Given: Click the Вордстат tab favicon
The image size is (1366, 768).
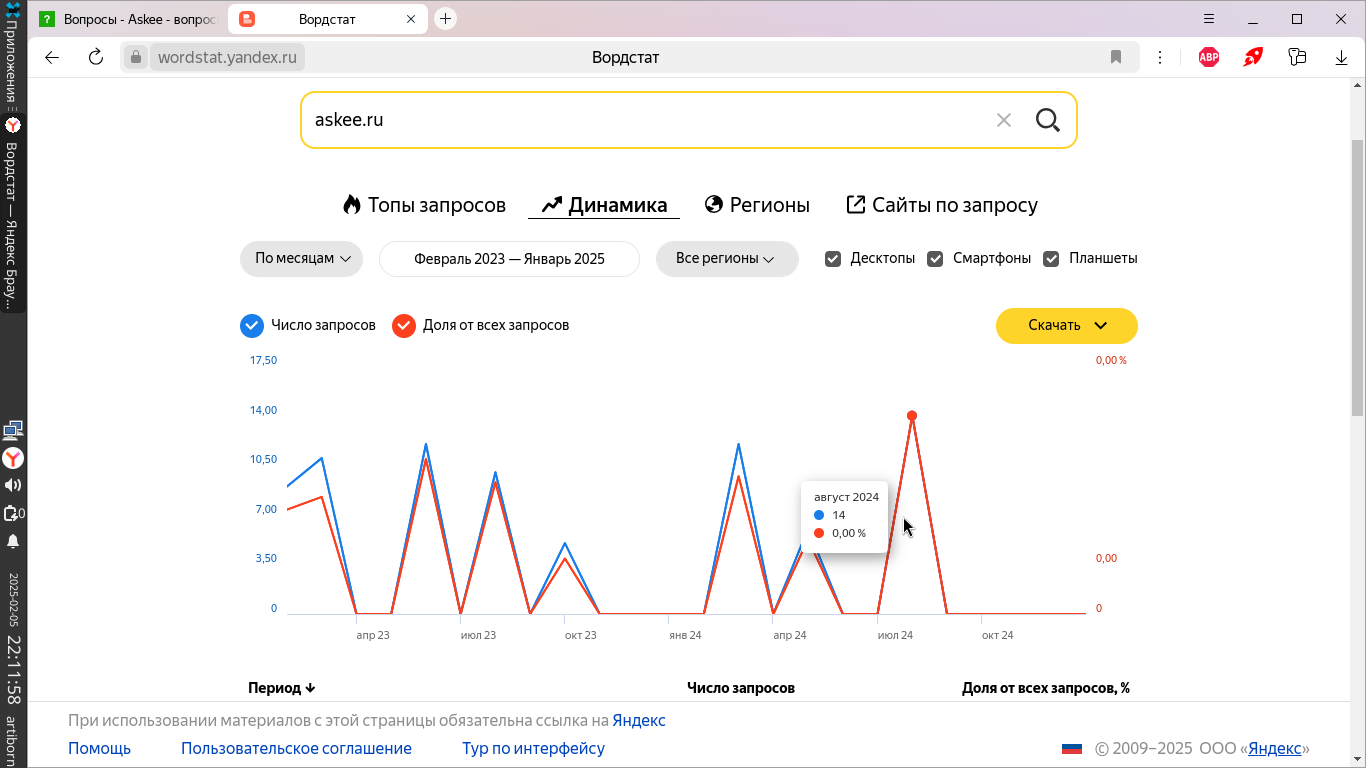Looking at the screenshot, I should point(247,19).
